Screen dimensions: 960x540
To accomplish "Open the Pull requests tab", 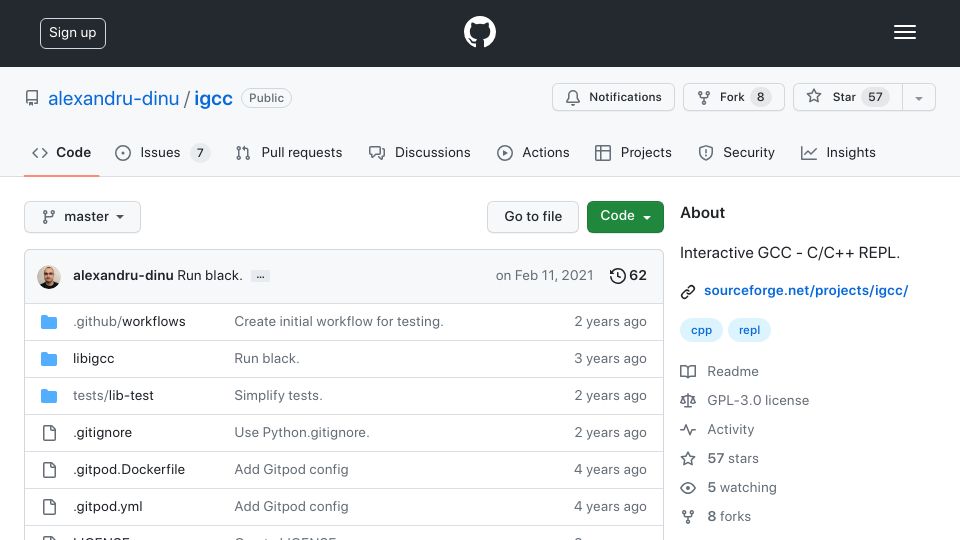I will 288,152.
